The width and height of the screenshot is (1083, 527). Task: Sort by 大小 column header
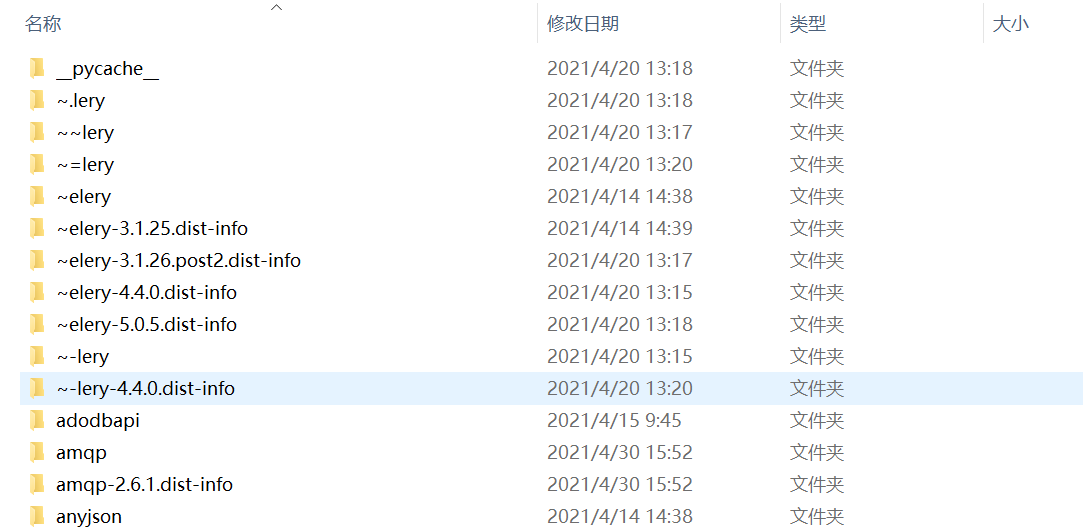coord(1010,24)
